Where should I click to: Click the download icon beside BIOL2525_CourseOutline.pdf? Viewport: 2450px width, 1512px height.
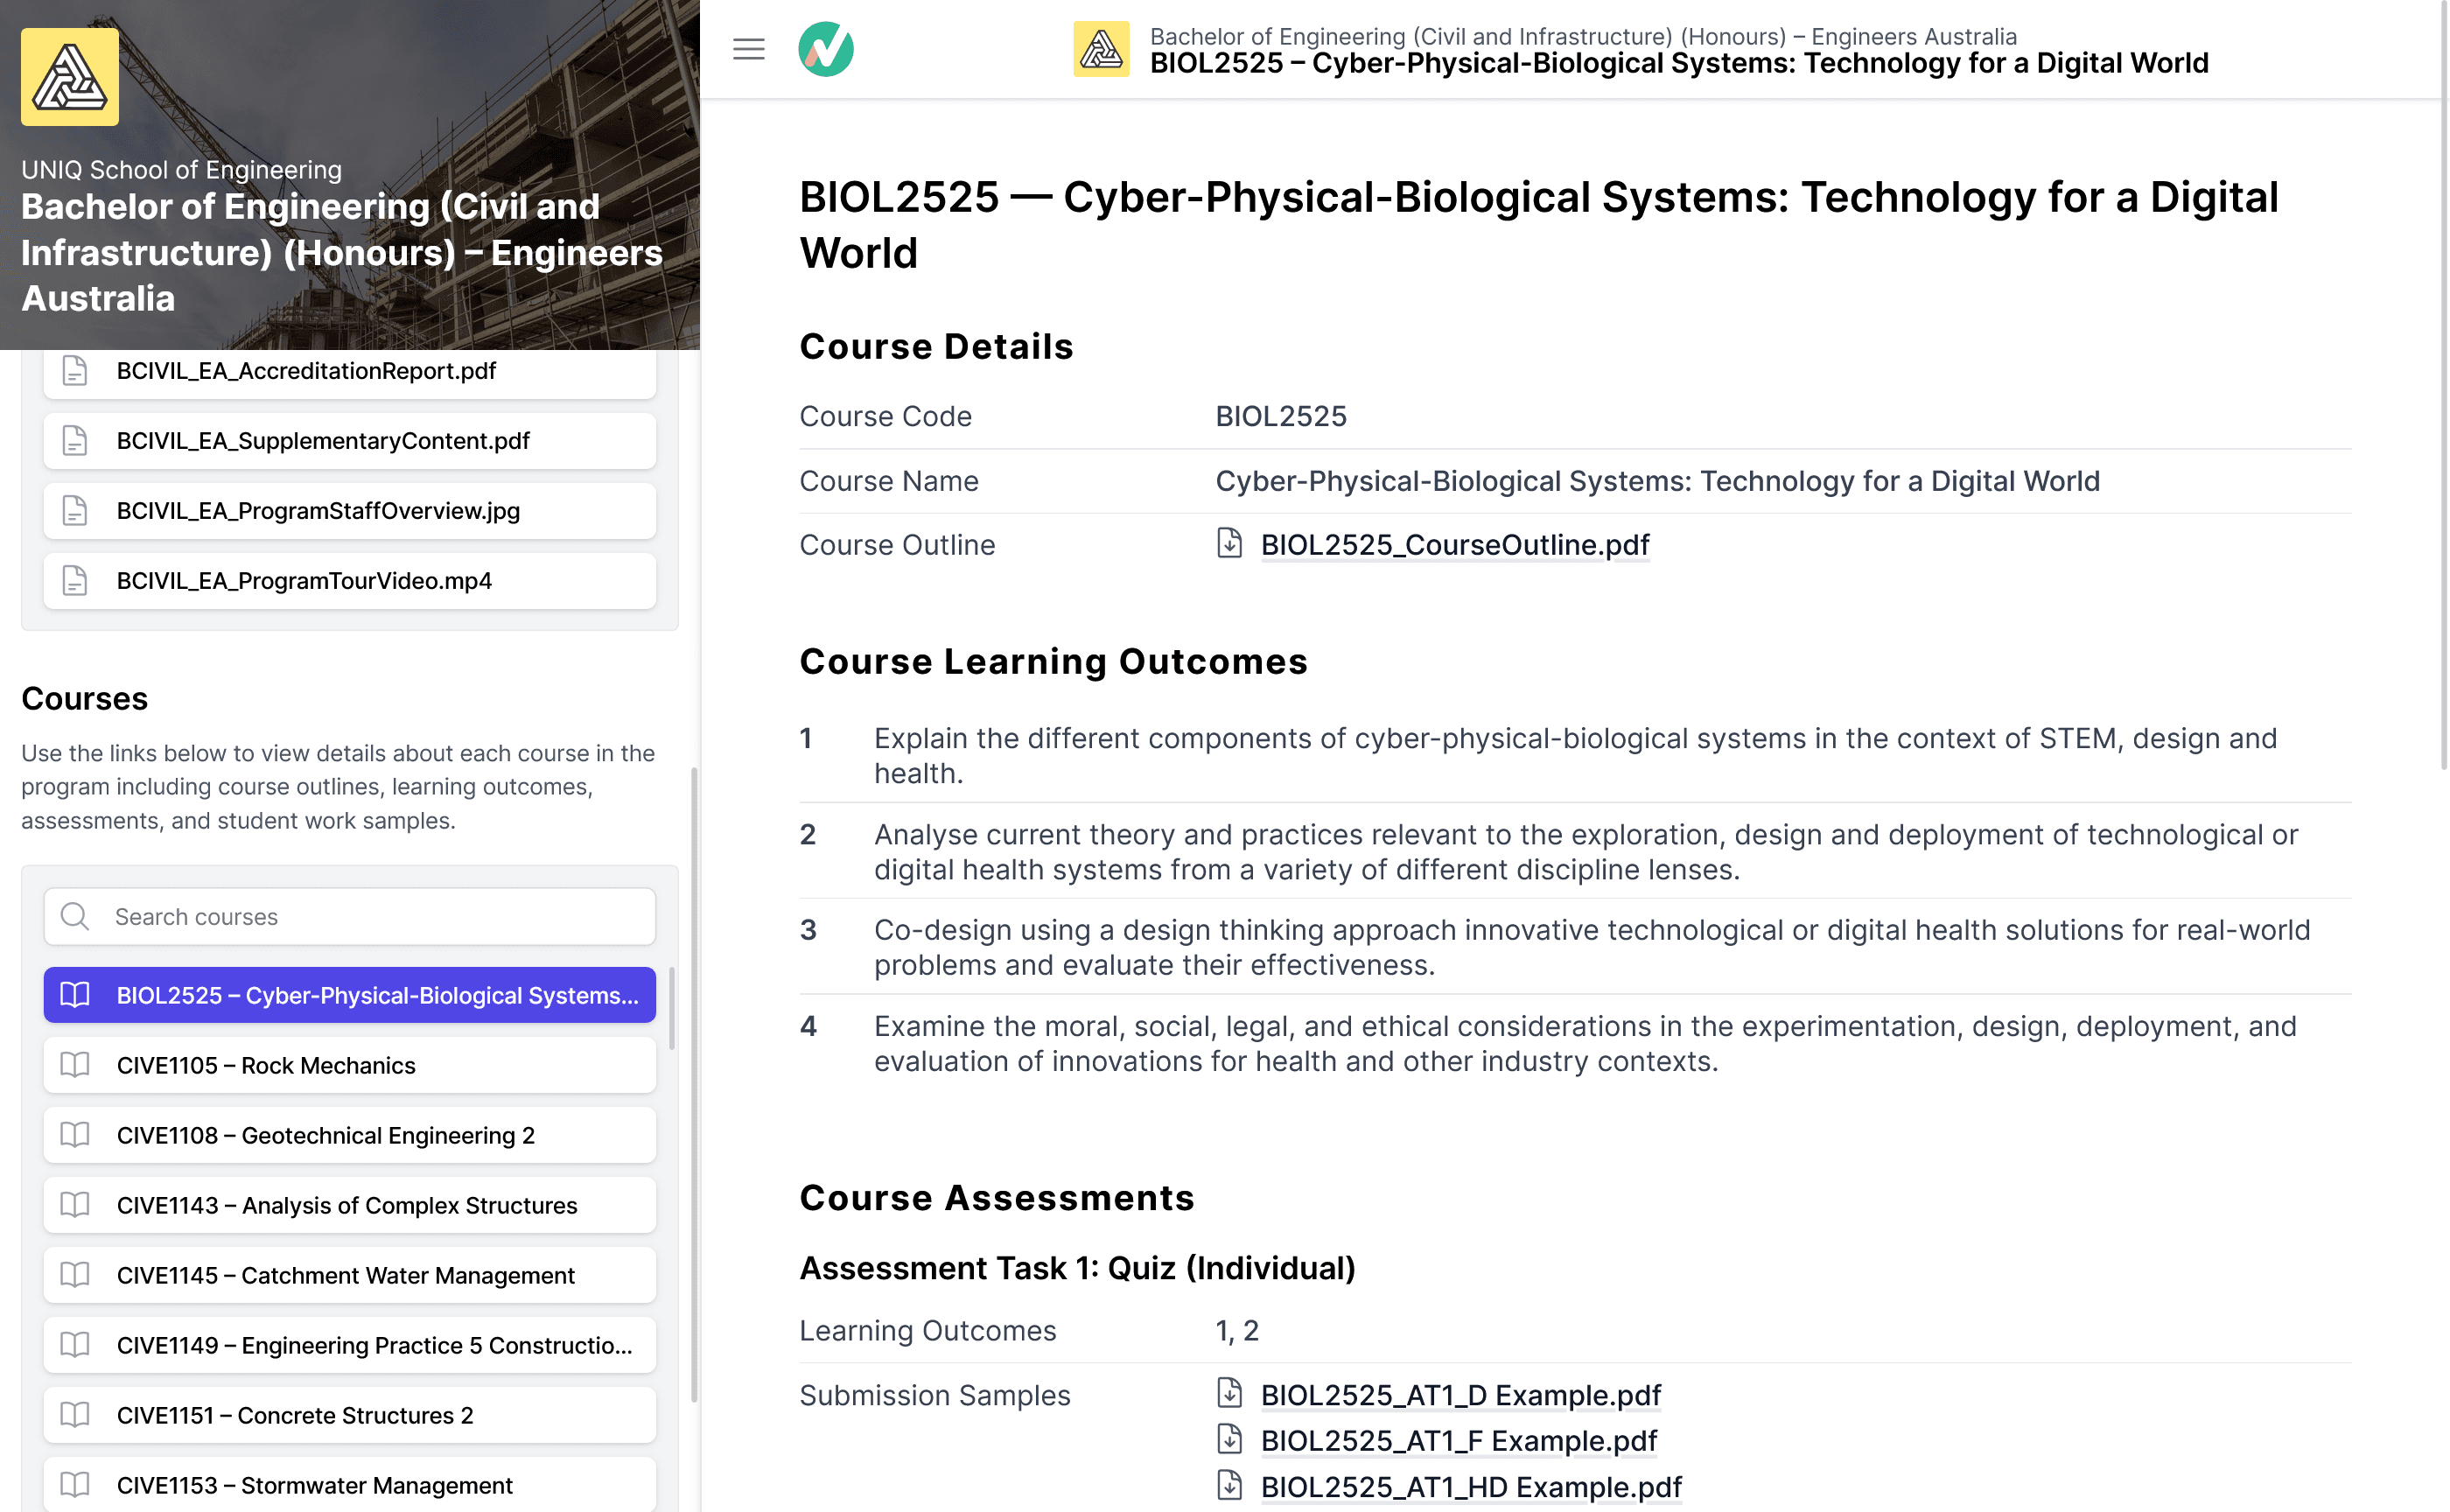tap(1229, 544)
